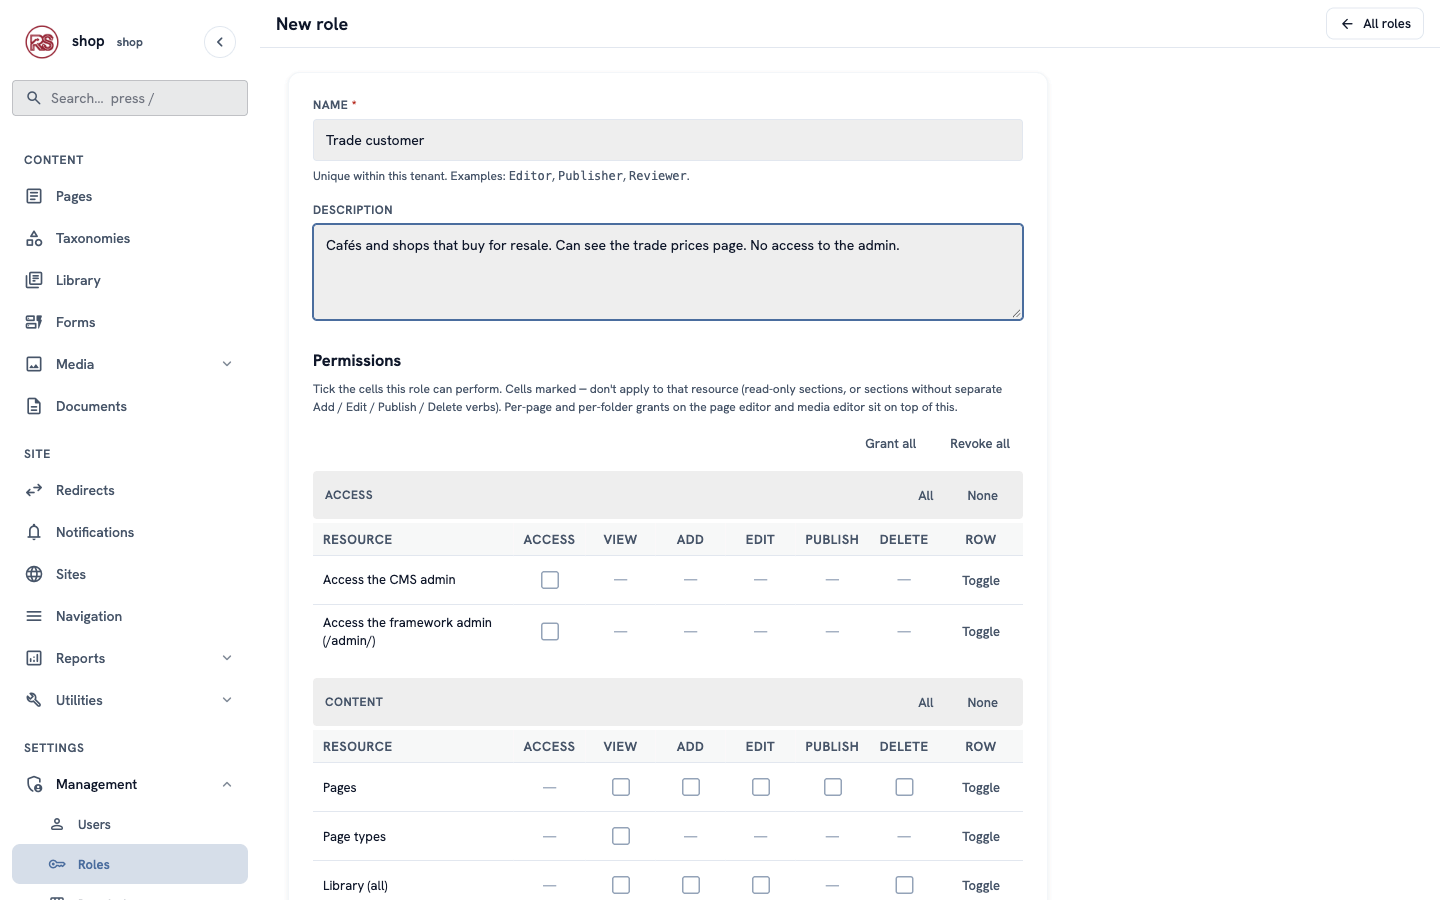Viewport: 1440px width, 900px height.
Task: Click Grant all permissions
Action: pos(890,444)
